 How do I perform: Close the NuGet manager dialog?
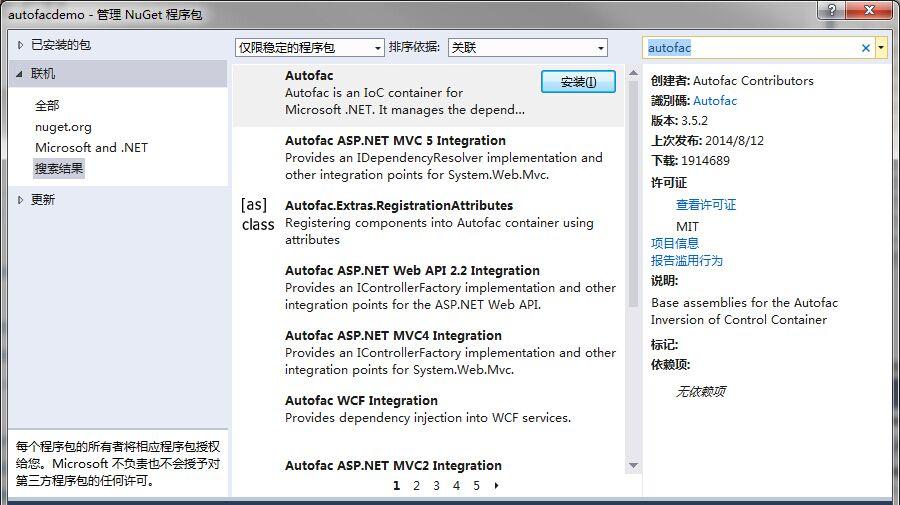[869, 10]
